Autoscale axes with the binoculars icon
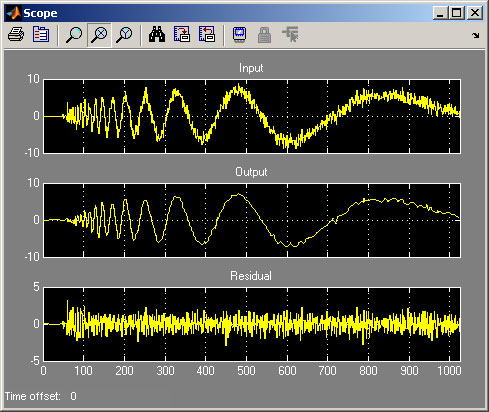Viewport: 489px width, 412px height. coord(157,35)
